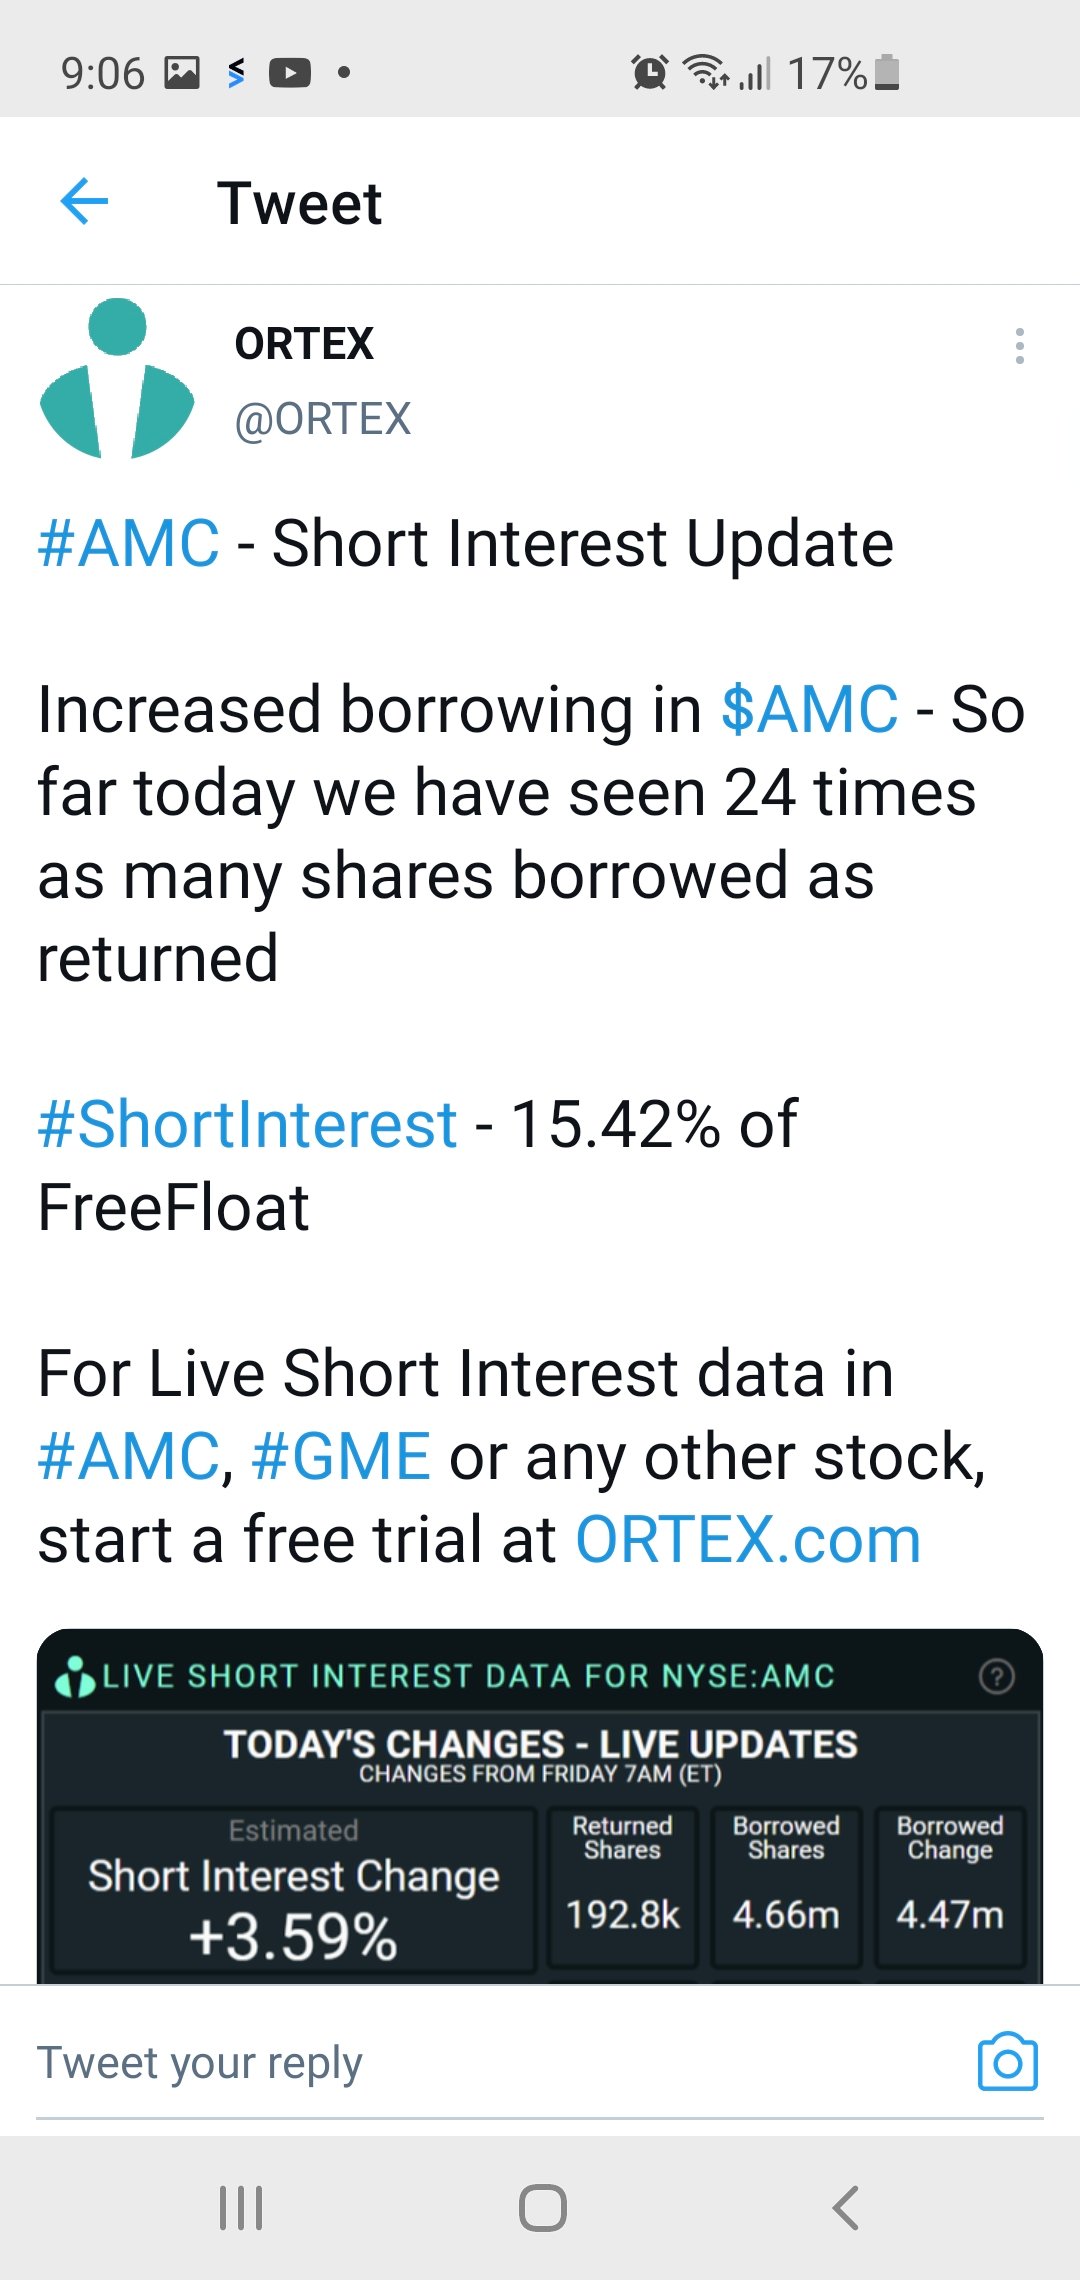Image resolution: width=1080 pixels, height=2280 pixels.
Task: Open the tweet options via three-dot menu
Action: 1020,347
